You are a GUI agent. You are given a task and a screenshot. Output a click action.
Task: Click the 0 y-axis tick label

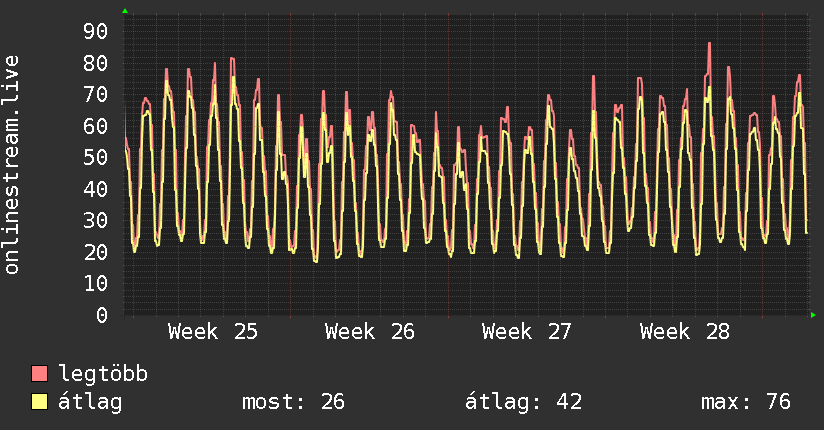tap(102, 315)
